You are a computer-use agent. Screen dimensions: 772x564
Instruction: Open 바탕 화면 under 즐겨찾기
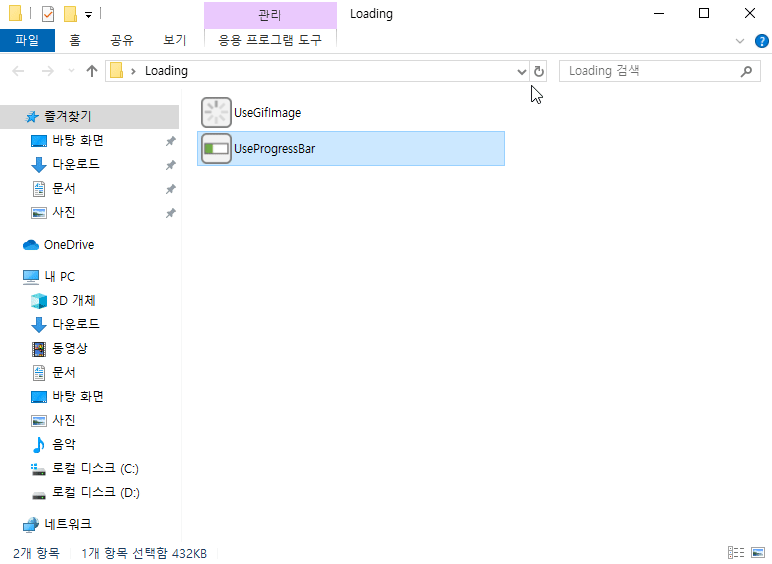click(78, 141)
